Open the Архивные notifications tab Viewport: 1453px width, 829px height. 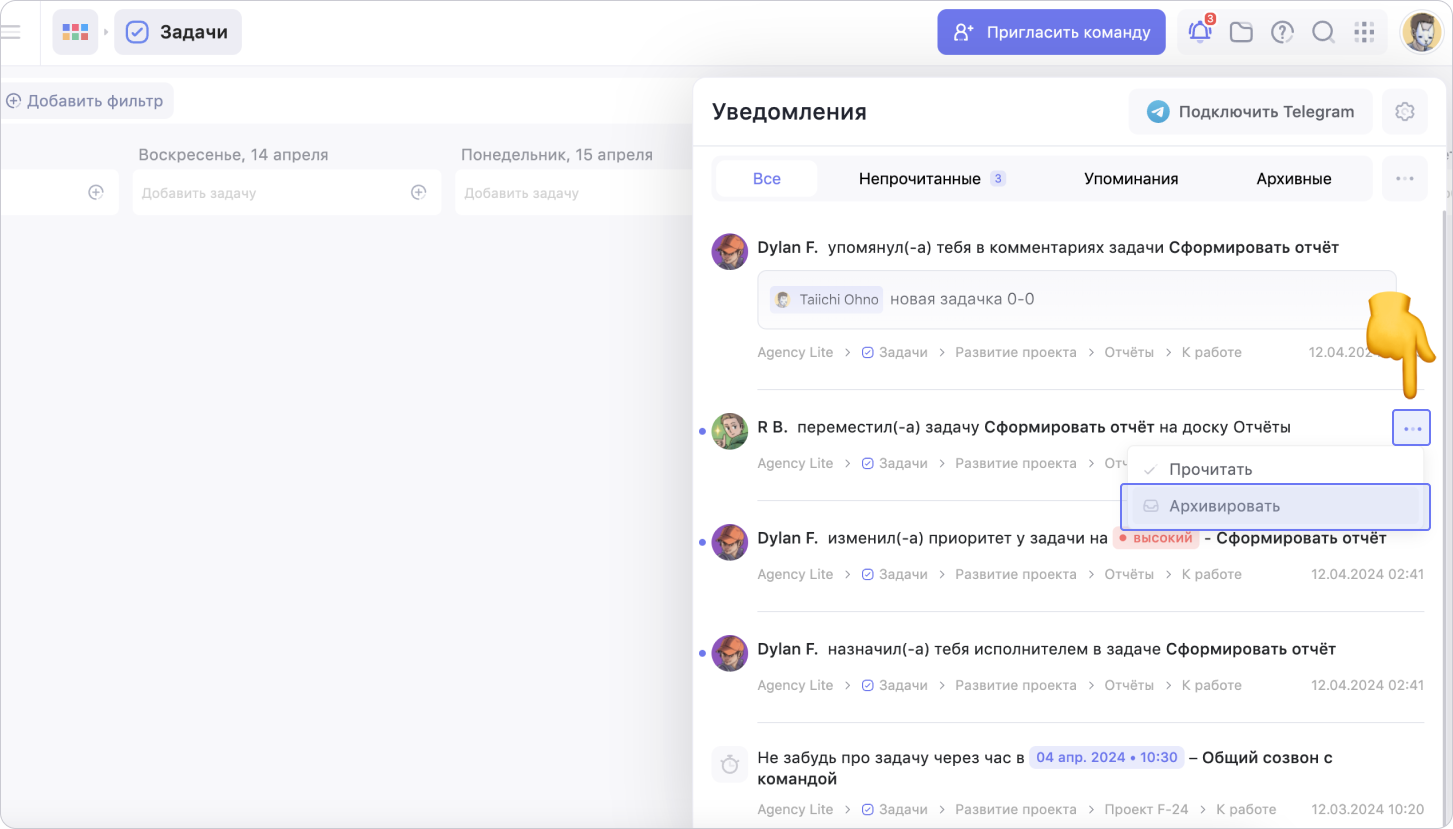pyautogui.click(x=1294, y=179)
